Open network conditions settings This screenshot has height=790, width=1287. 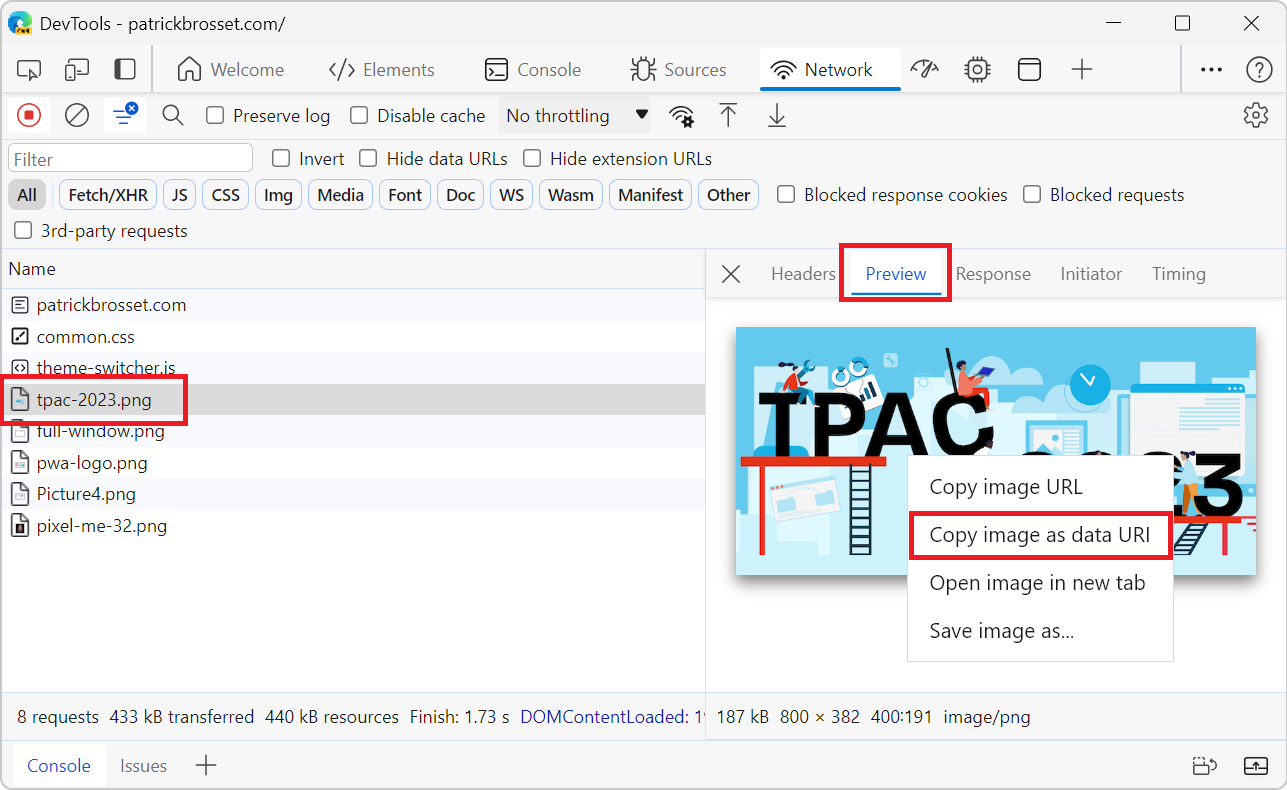(x=682, y=115)
